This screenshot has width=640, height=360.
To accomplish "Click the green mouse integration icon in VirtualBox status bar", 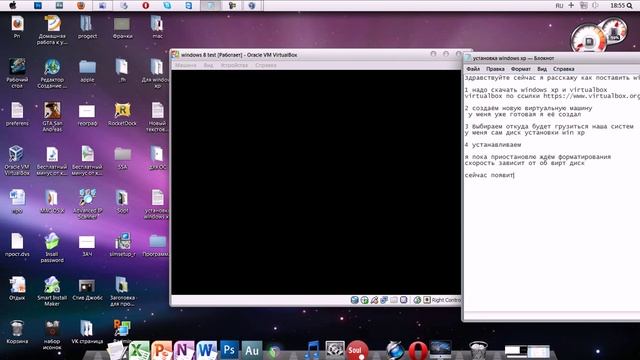I will pyautogui.click(x=417, y=300).
